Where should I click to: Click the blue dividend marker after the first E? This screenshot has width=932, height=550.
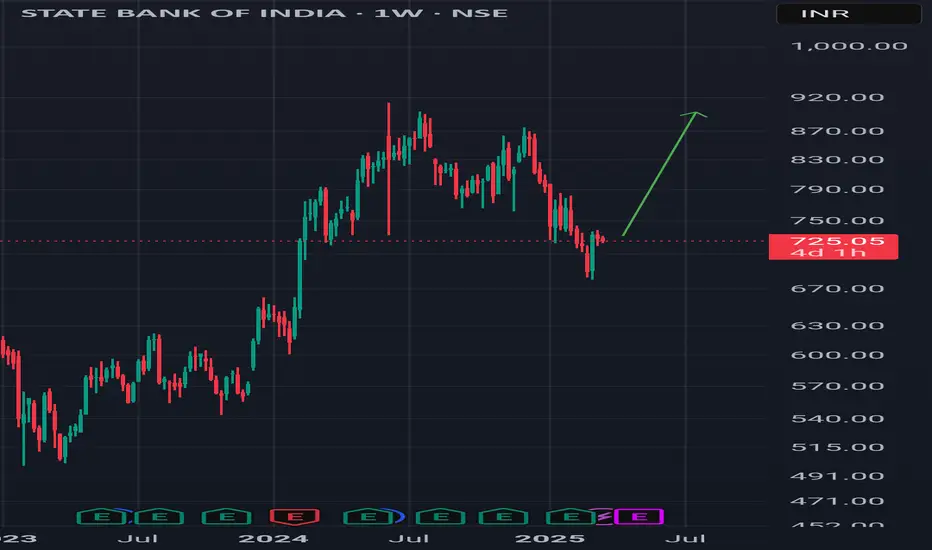126,515
